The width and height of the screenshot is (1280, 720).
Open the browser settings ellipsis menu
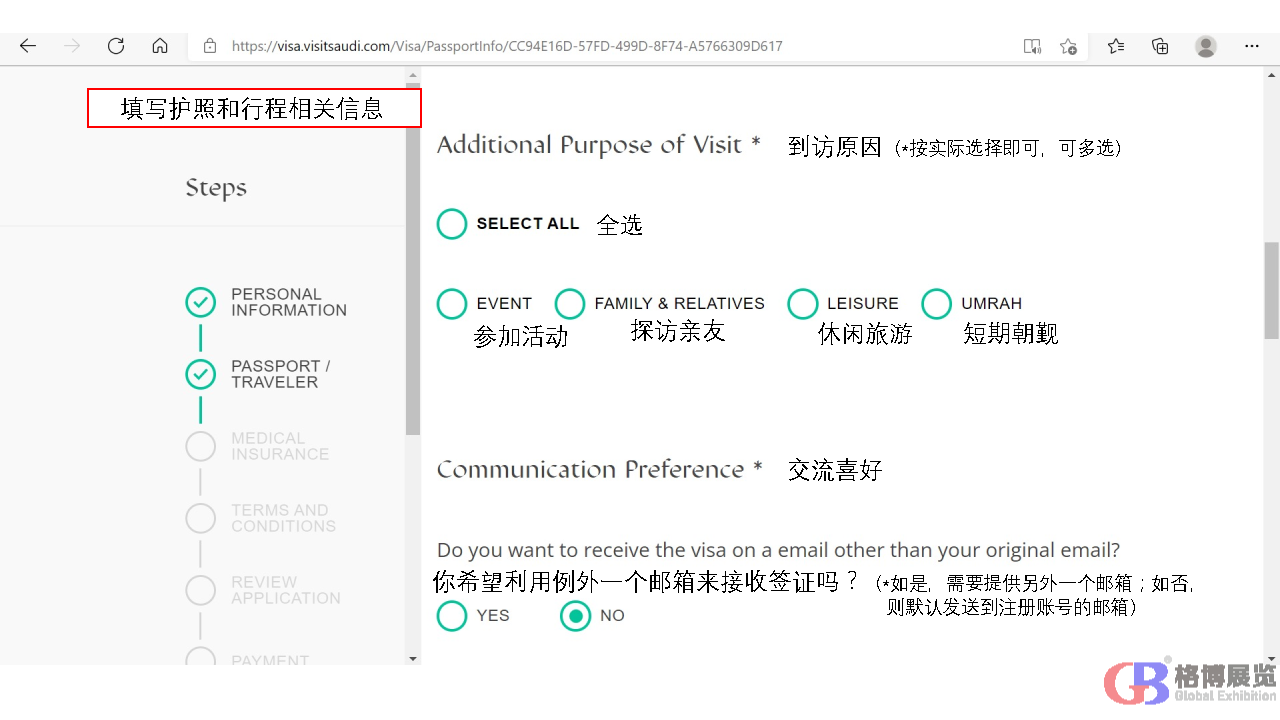1252,46
